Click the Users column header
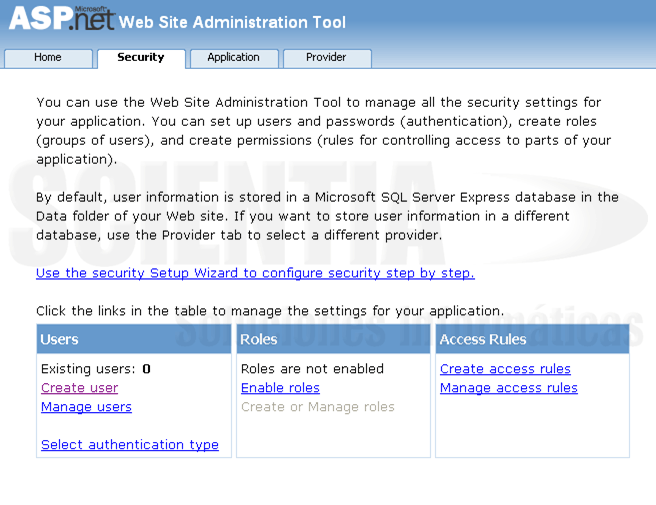 [x=60, y=340]
